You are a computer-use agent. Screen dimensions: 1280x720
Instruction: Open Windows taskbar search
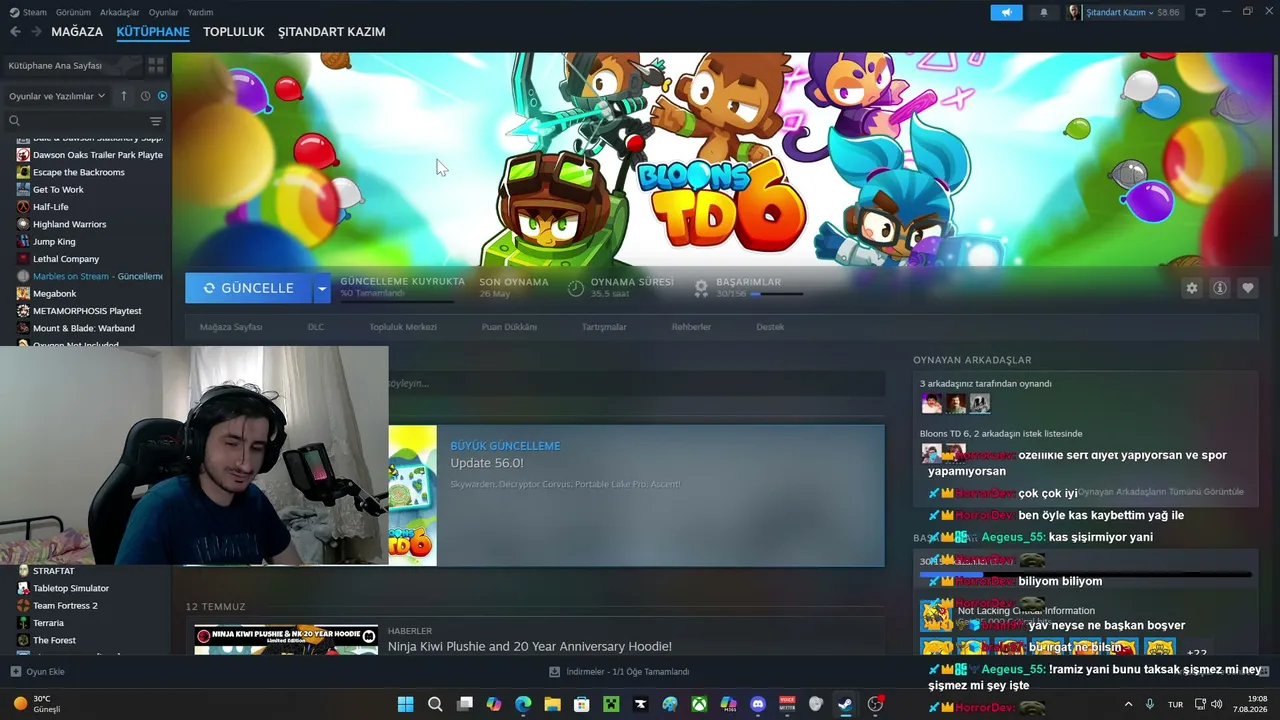pyautogui.click(x=435, y=704)
